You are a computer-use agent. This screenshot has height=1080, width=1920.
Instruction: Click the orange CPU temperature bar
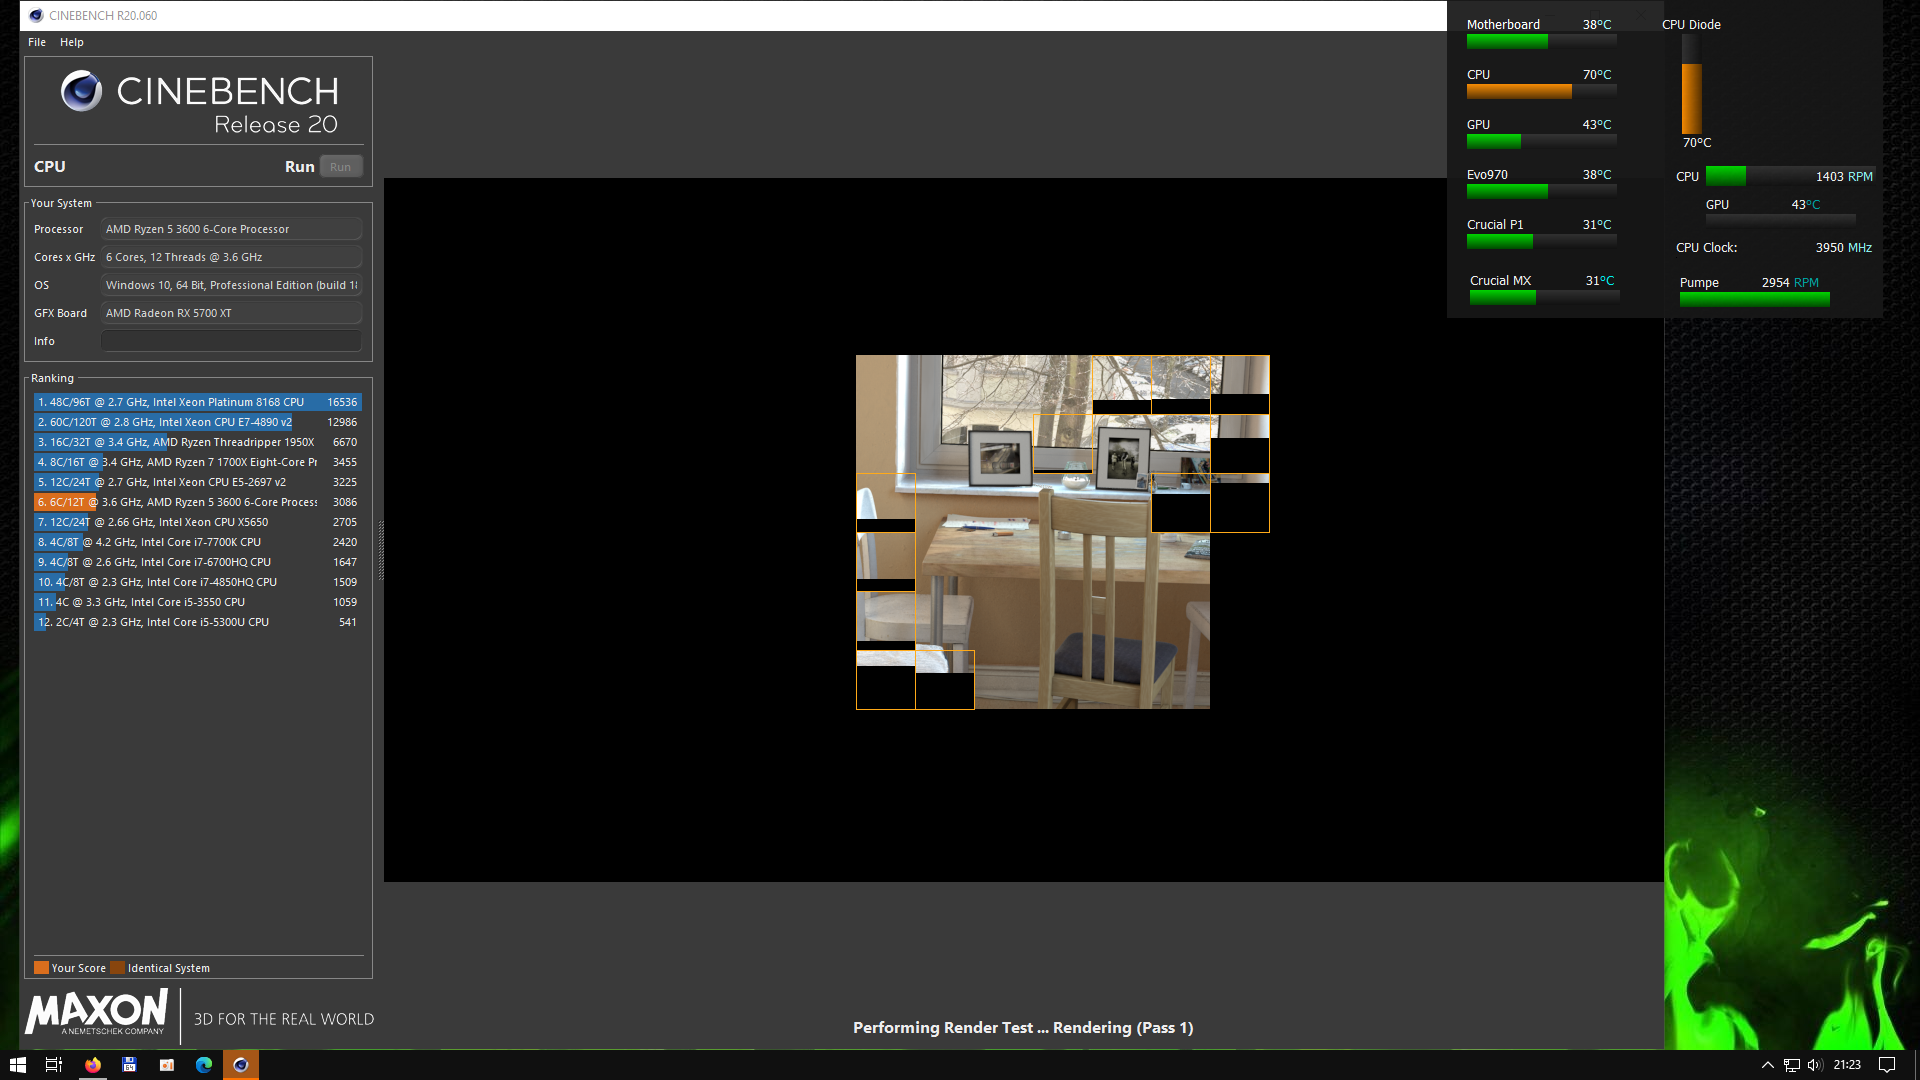click(1518, 92)
